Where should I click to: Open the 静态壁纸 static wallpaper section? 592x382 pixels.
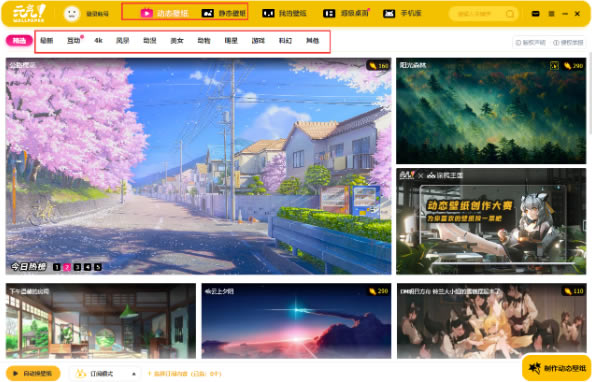tap(224, 13)
